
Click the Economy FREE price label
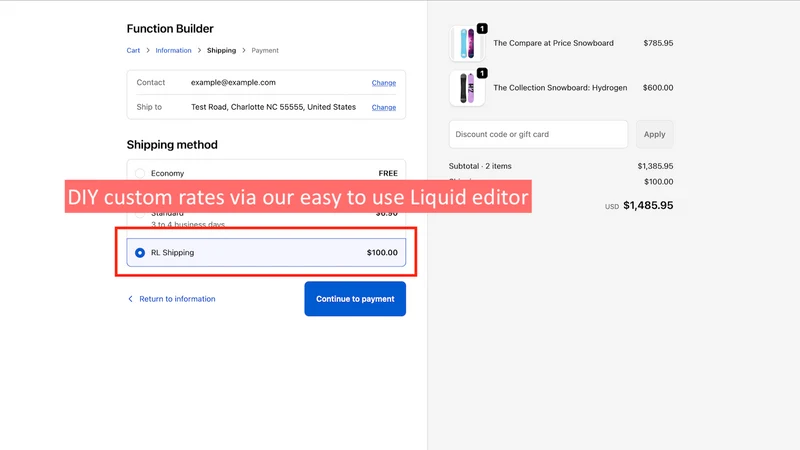[x=388, y=173]
